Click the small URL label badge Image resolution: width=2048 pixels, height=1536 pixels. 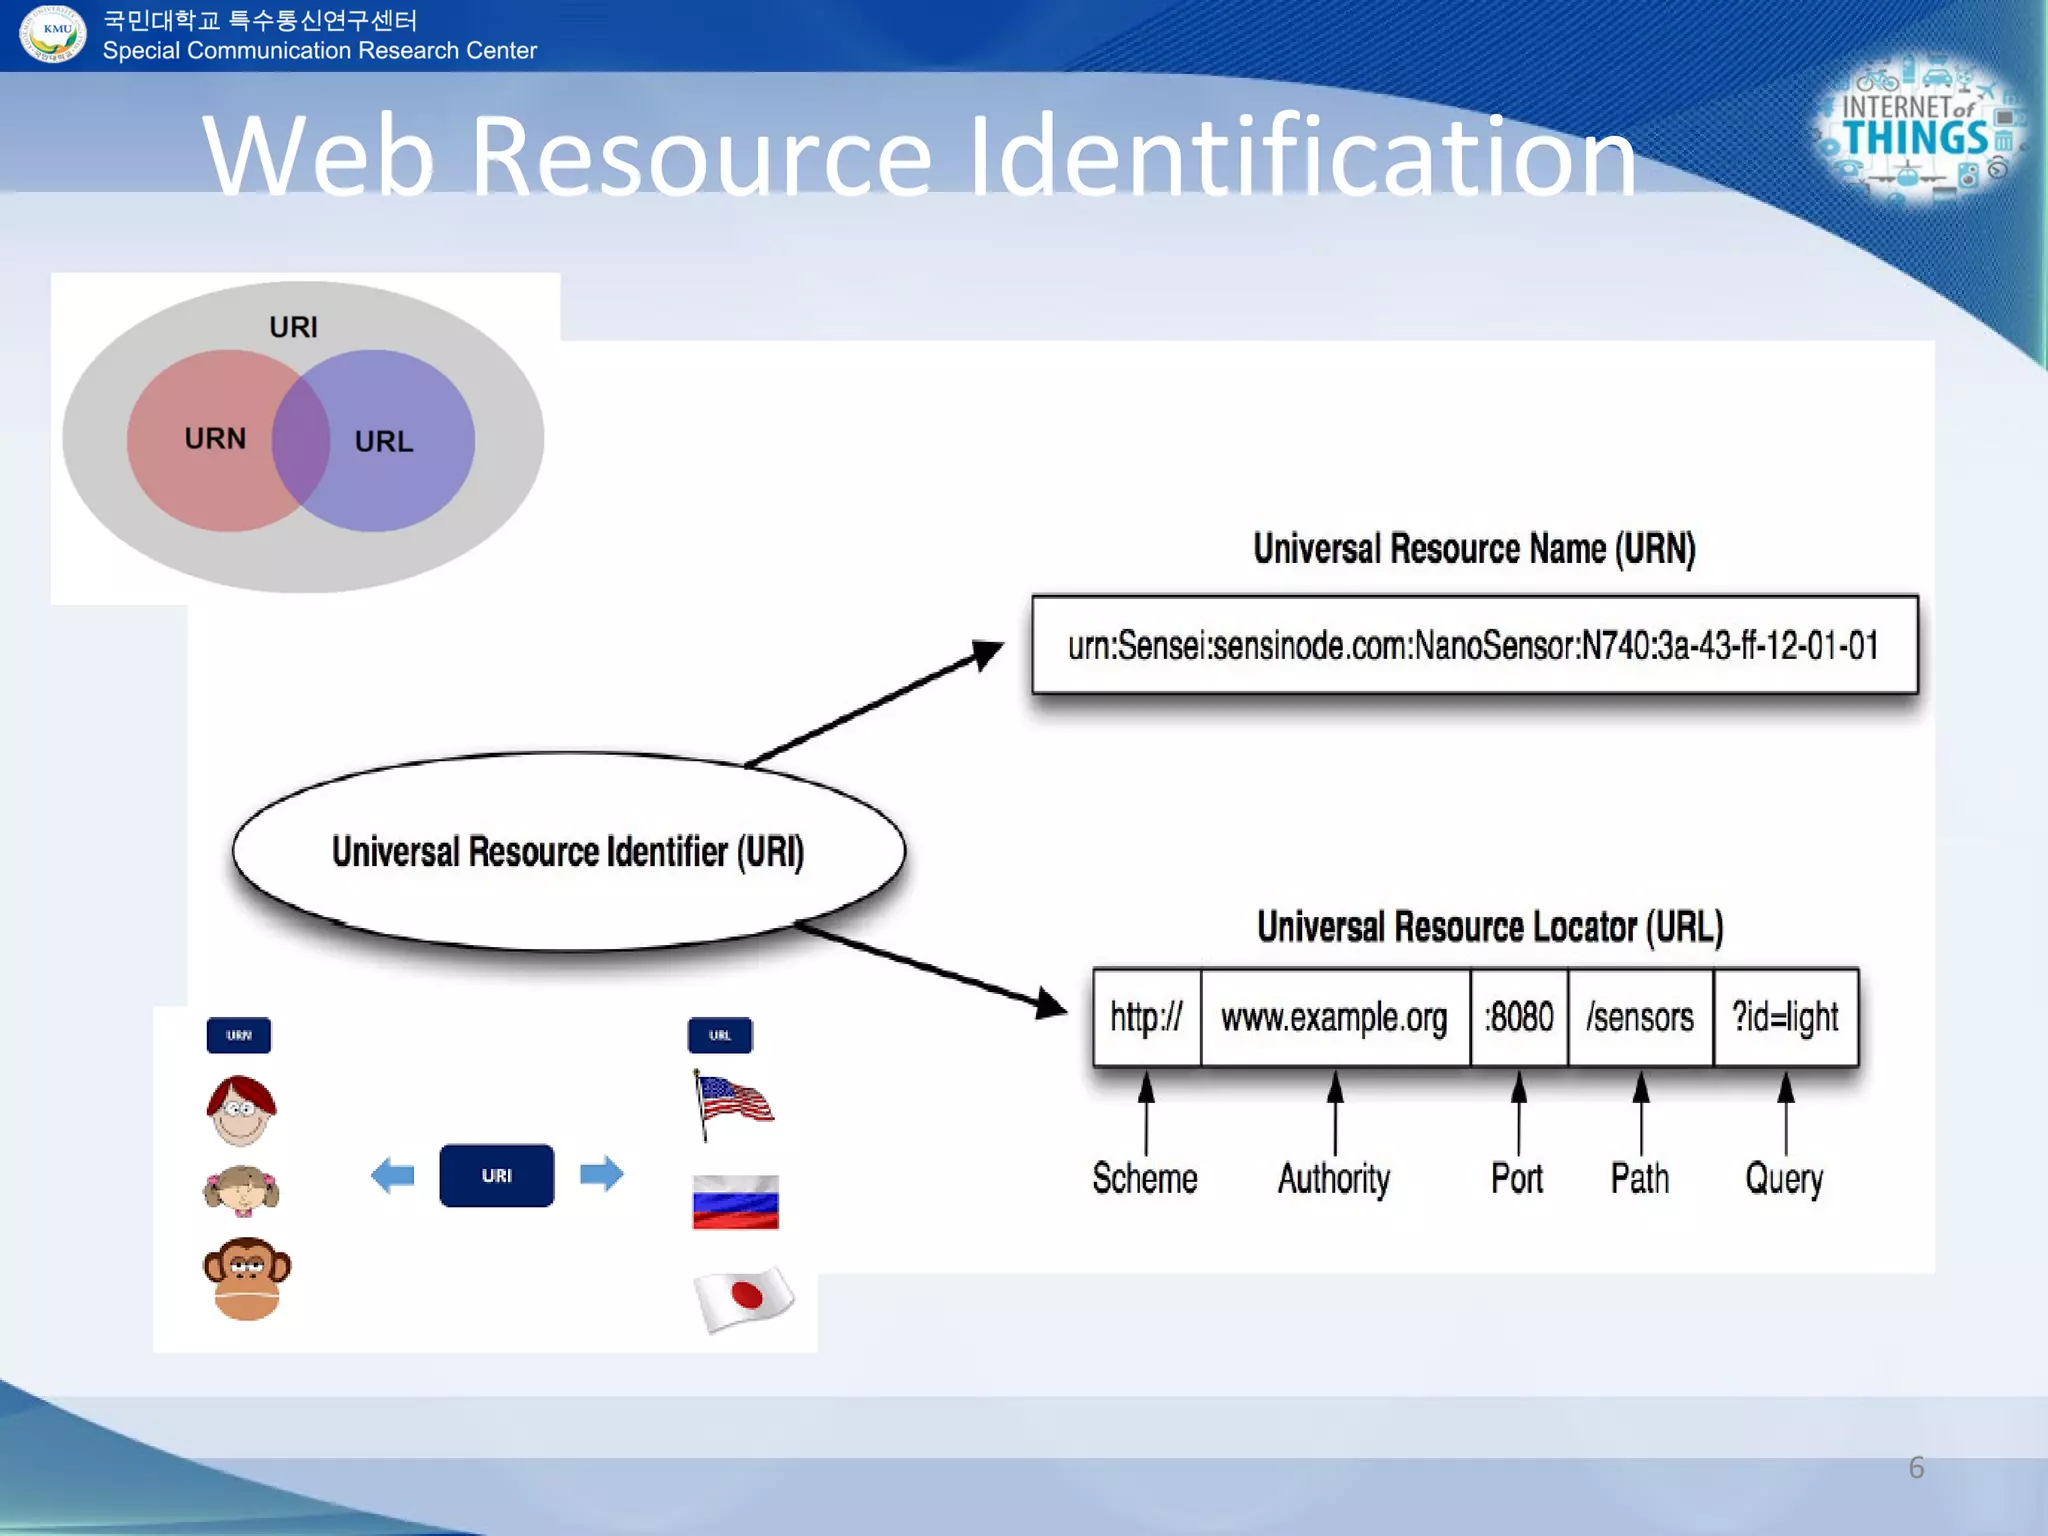(720, 1035)
